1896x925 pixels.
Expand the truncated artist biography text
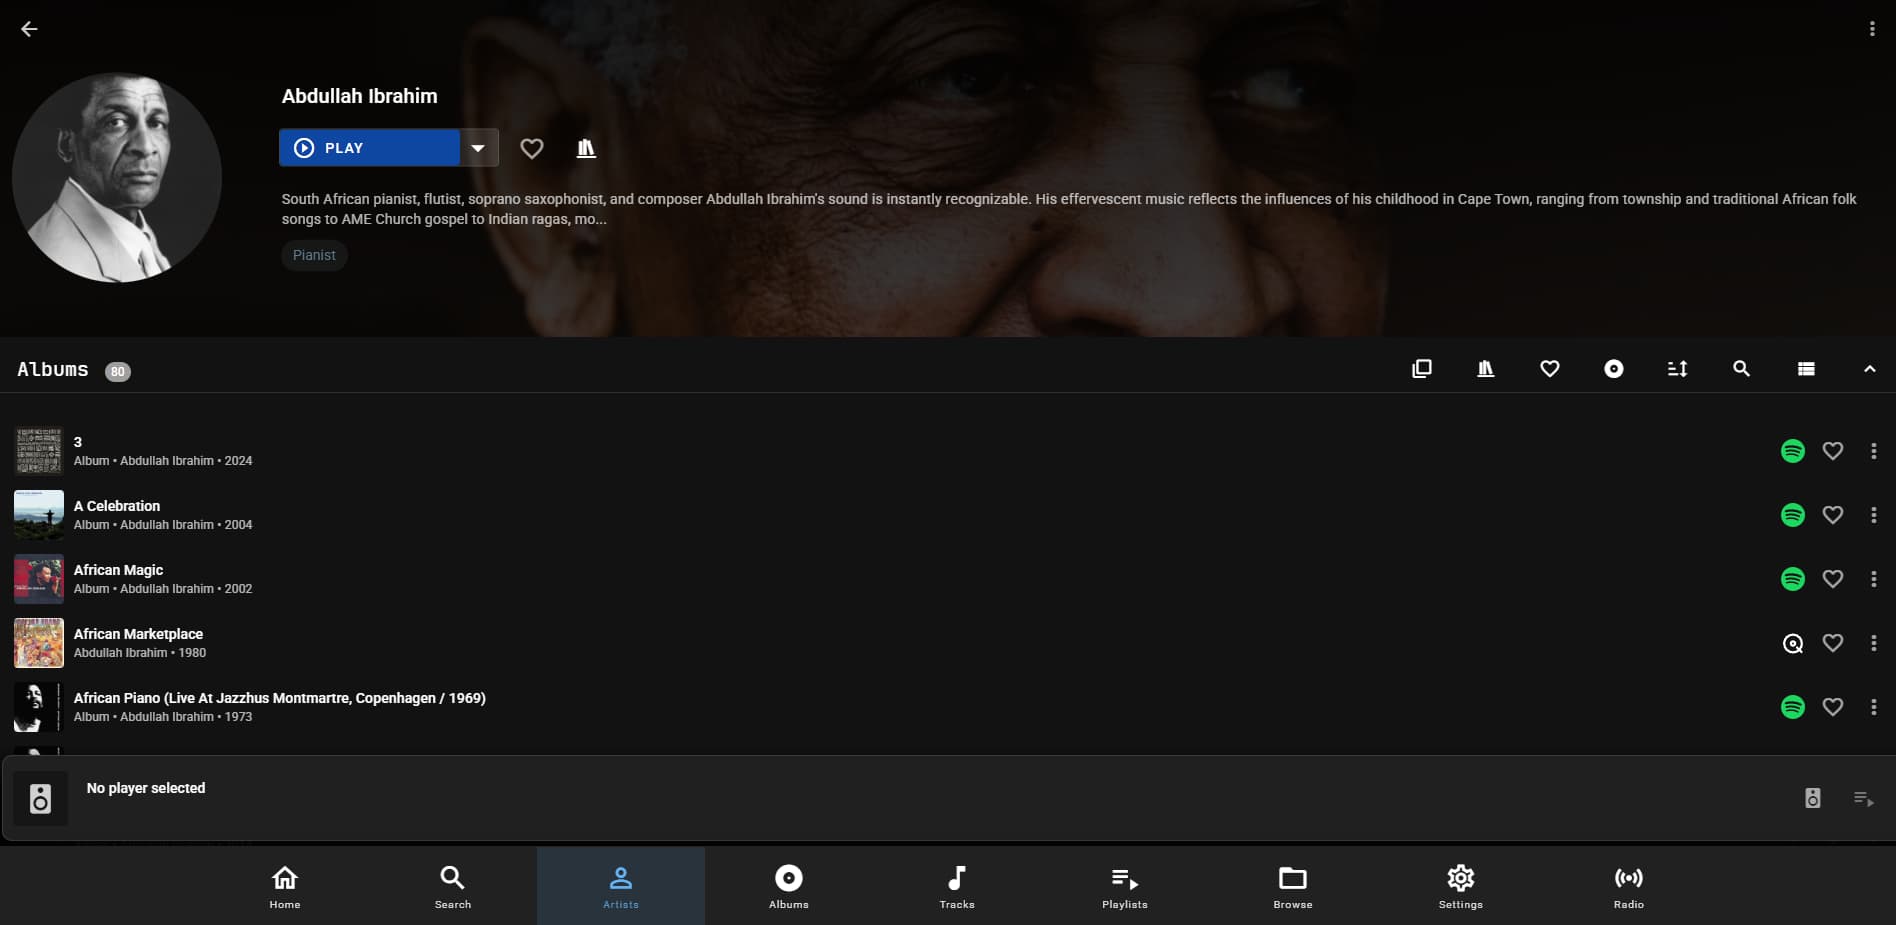[x=1068, y=209]
